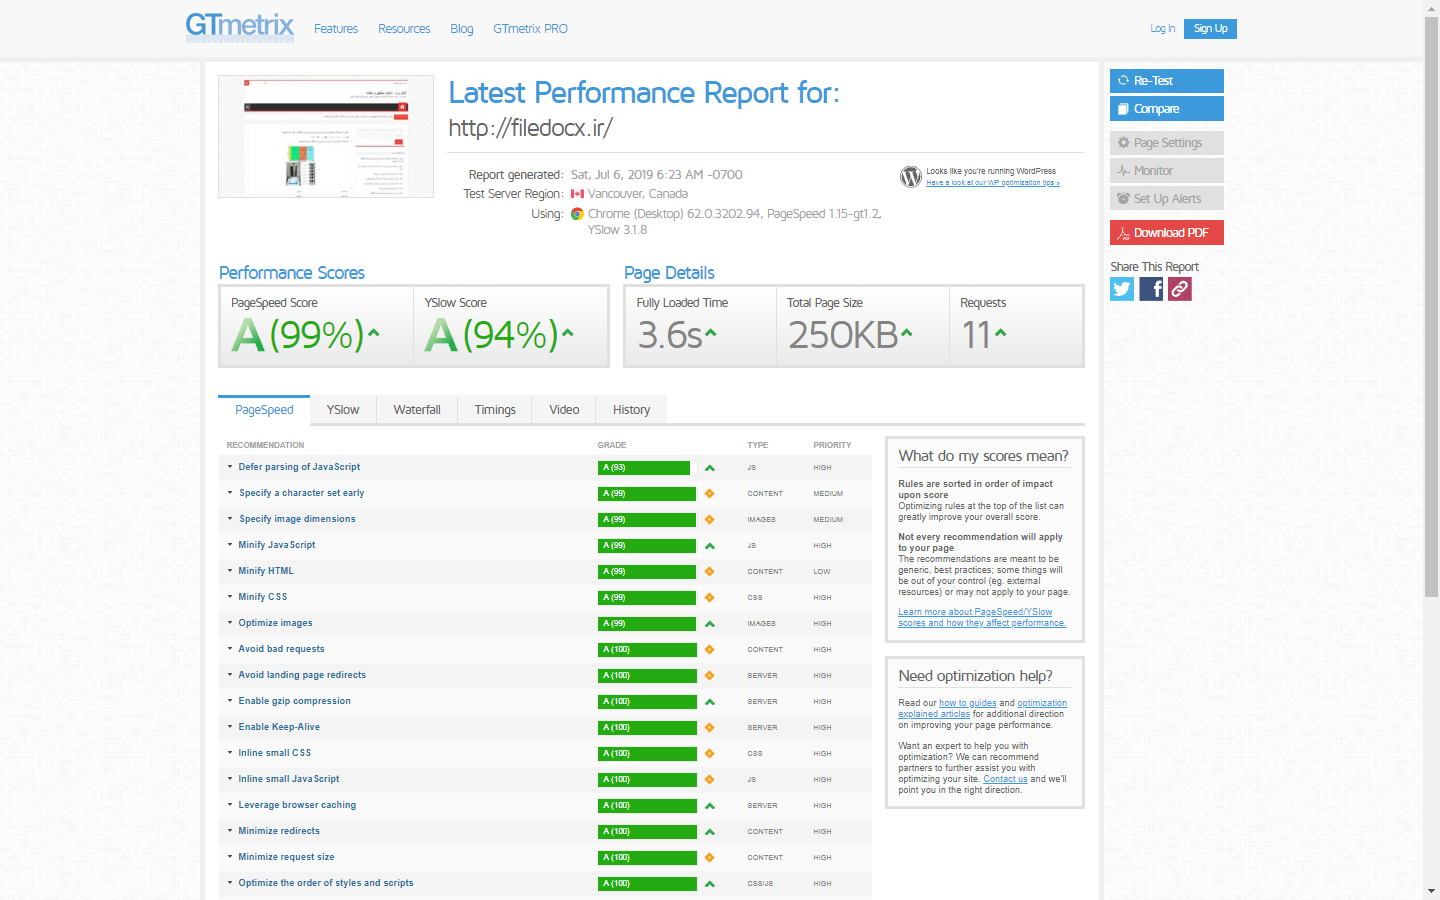Click diamond icon for Specify image dimensions
This screenshot has height=900, width=1440.
coord(710,520)
